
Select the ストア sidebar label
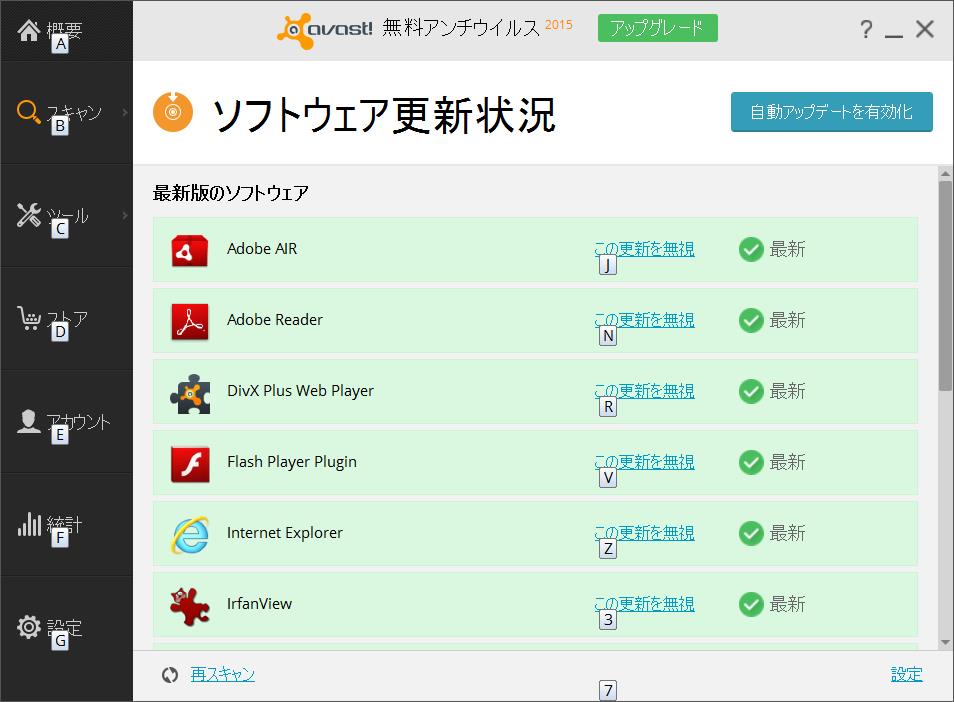68,318
